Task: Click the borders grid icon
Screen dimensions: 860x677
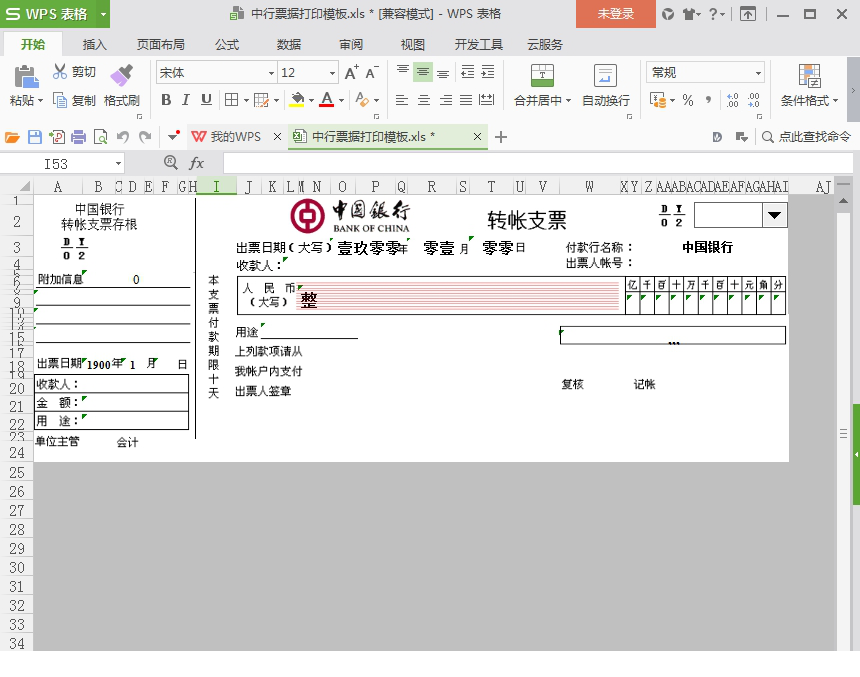Action: (231, 100)
